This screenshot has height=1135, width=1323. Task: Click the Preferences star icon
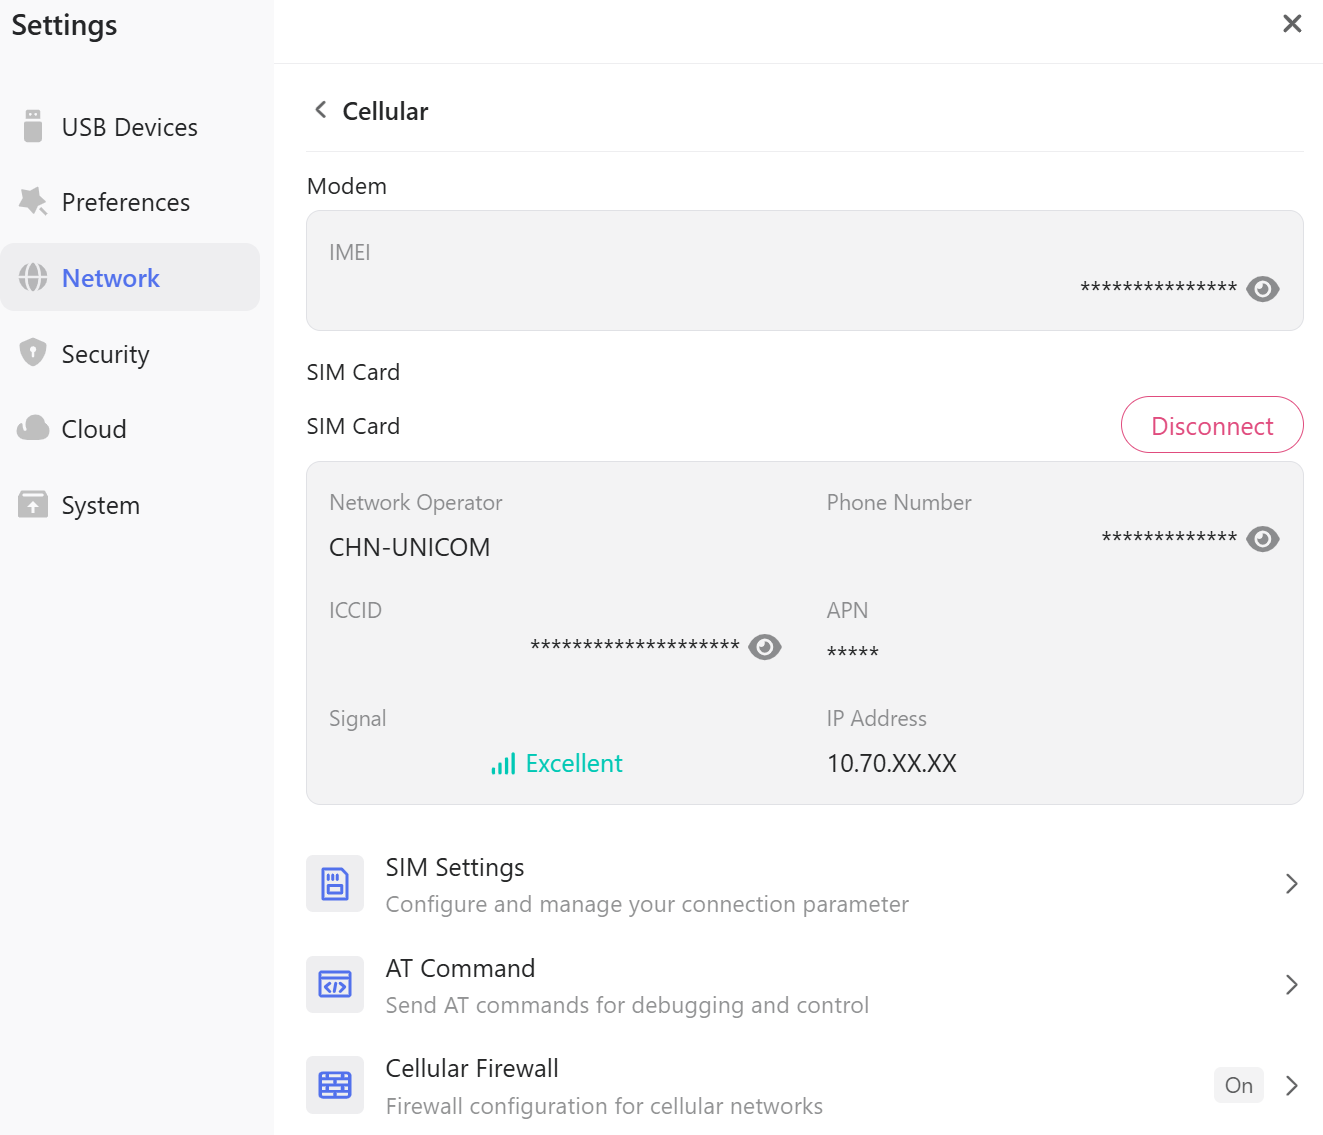pos(33,202)
